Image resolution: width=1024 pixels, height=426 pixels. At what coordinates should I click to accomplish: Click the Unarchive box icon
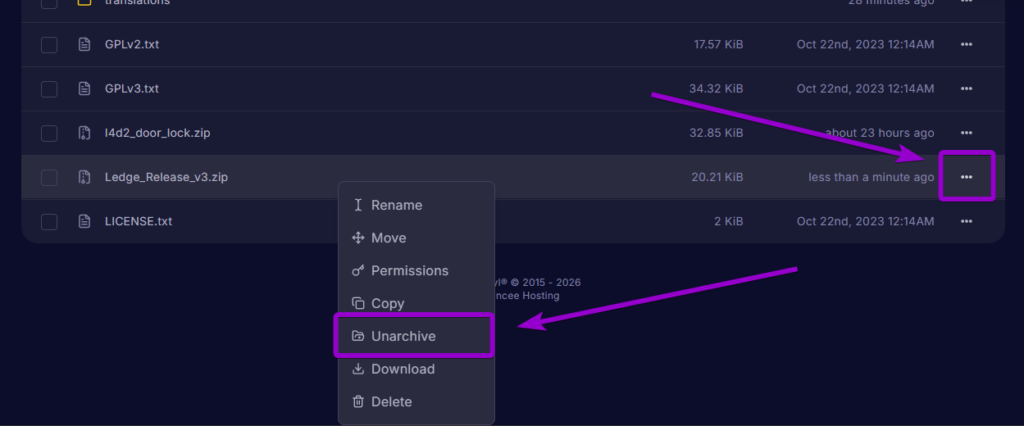358,336
